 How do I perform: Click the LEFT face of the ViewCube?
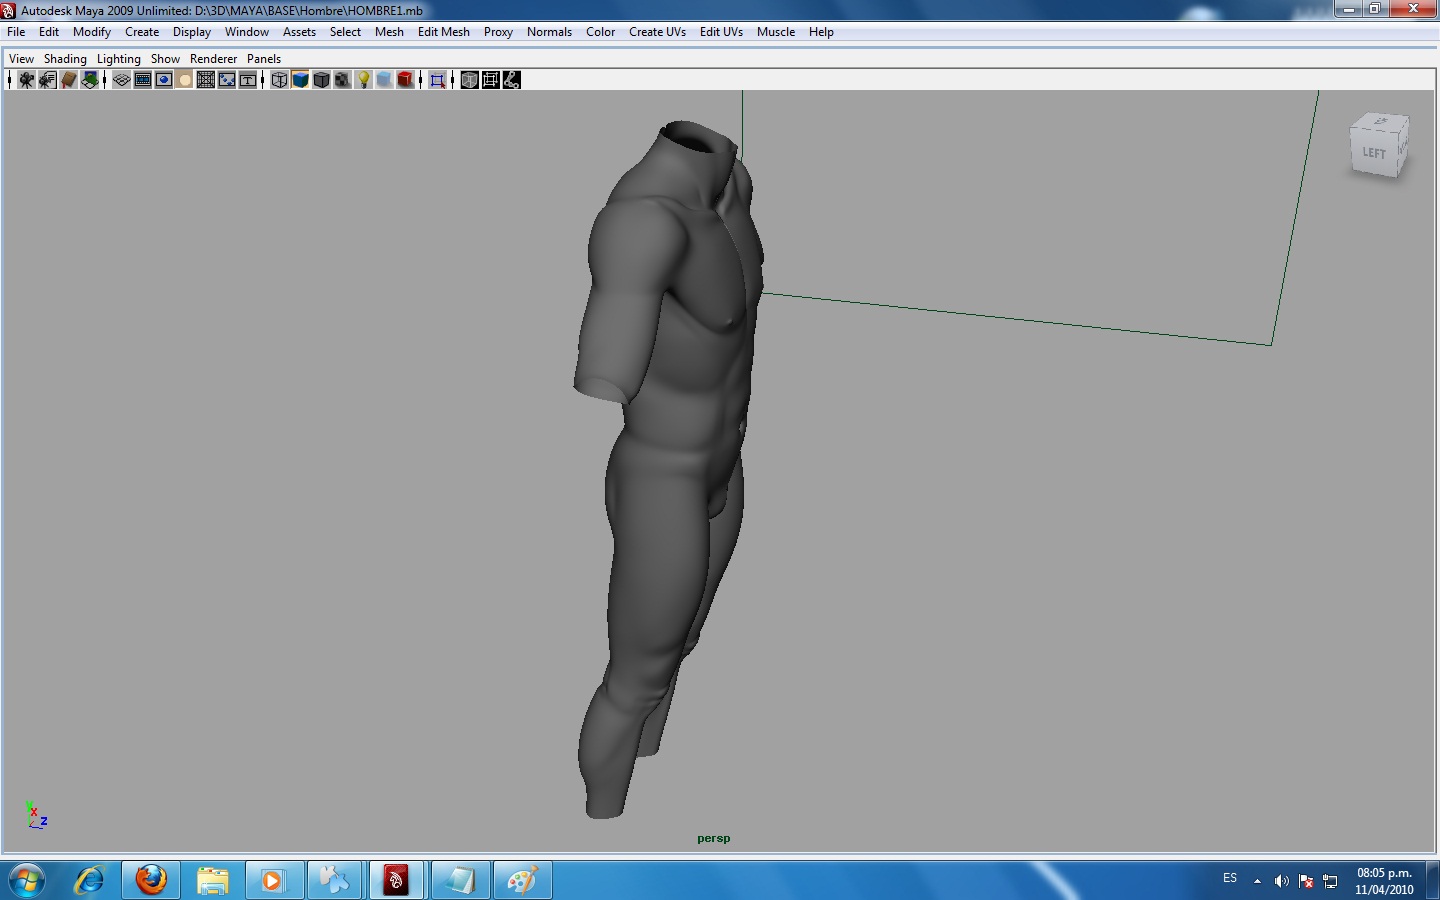(1374, 153)
